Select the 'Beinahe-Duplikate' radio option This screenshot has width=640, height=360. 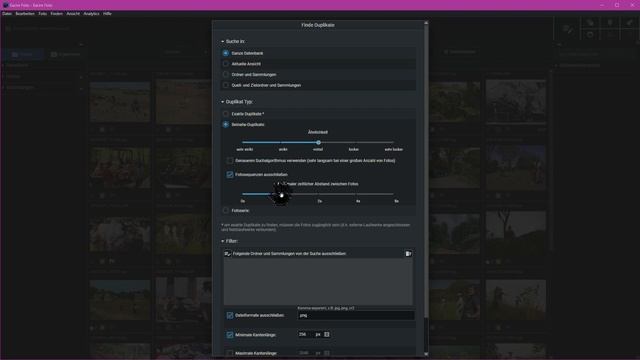[x=226, y=124]
